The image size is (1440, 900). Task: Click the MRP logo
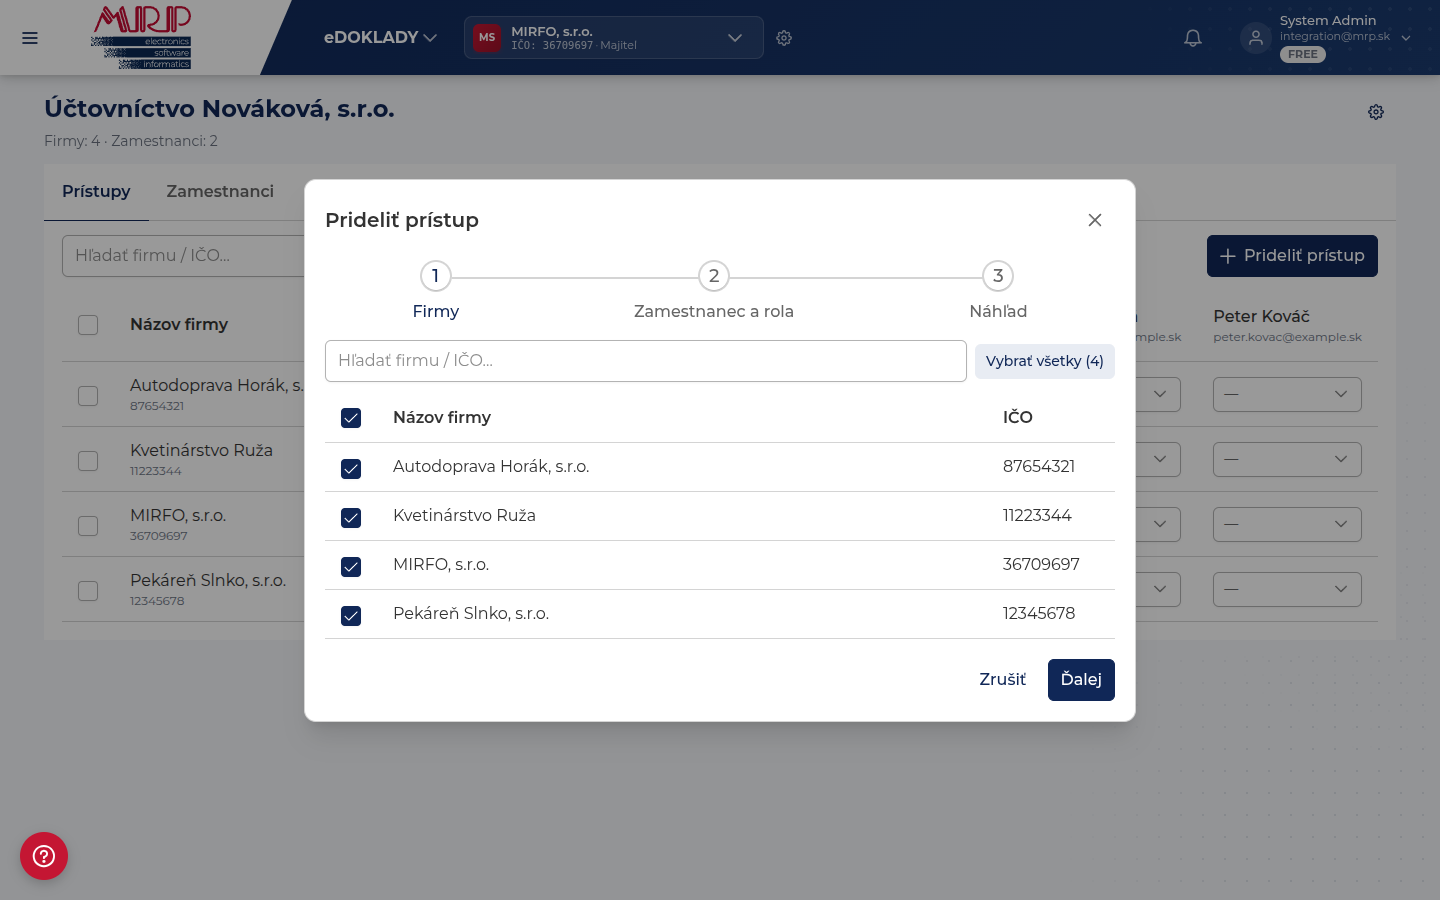point(141,38)
